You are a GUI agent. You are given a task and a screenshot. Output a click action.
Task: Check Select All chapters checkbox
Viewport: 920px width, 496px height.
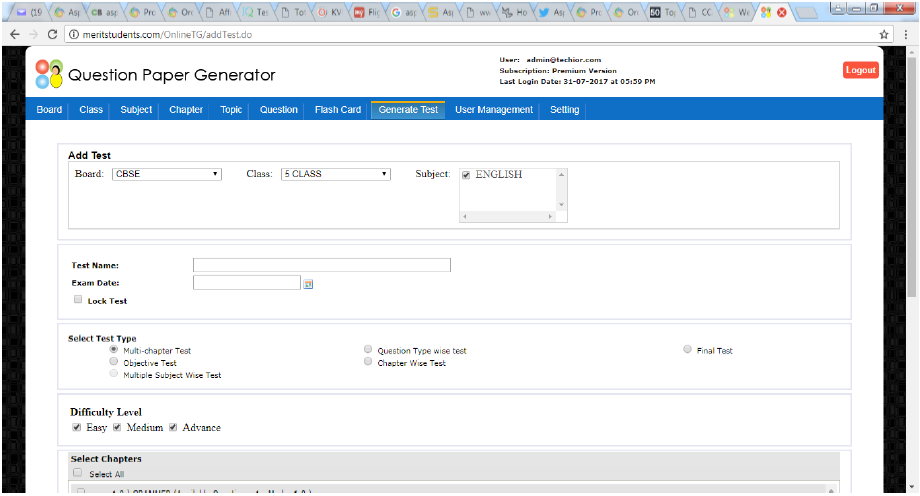tap(77, 473)
